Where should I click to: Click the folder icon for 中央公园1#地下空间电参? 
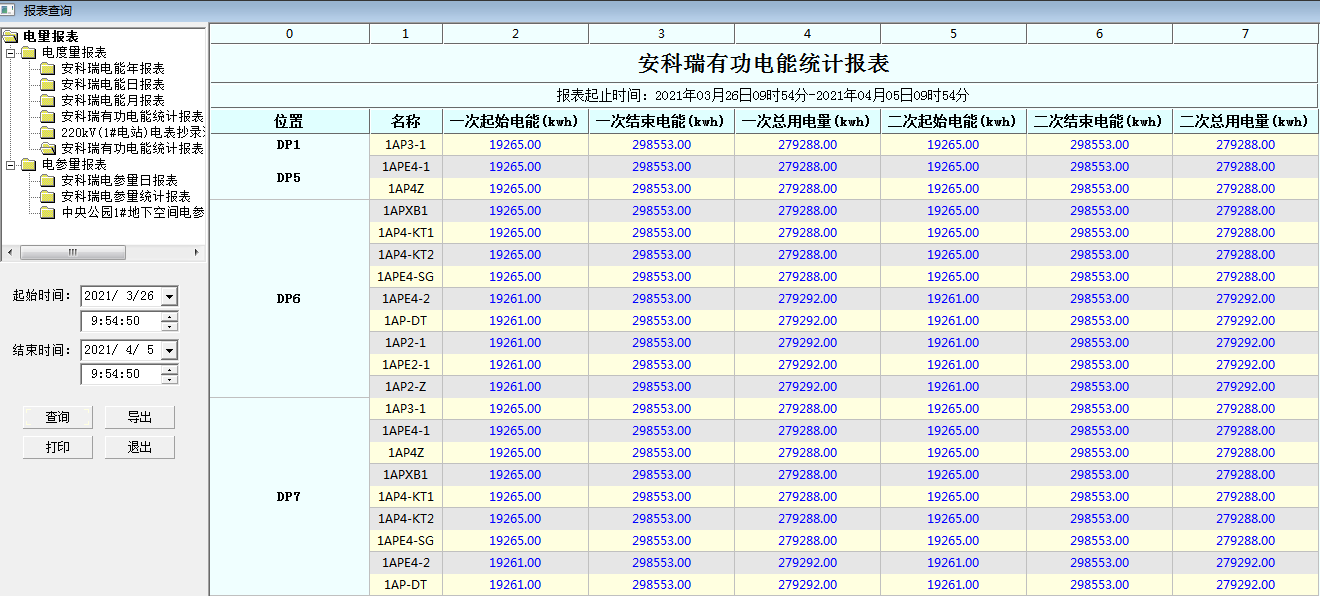(47, 212)
